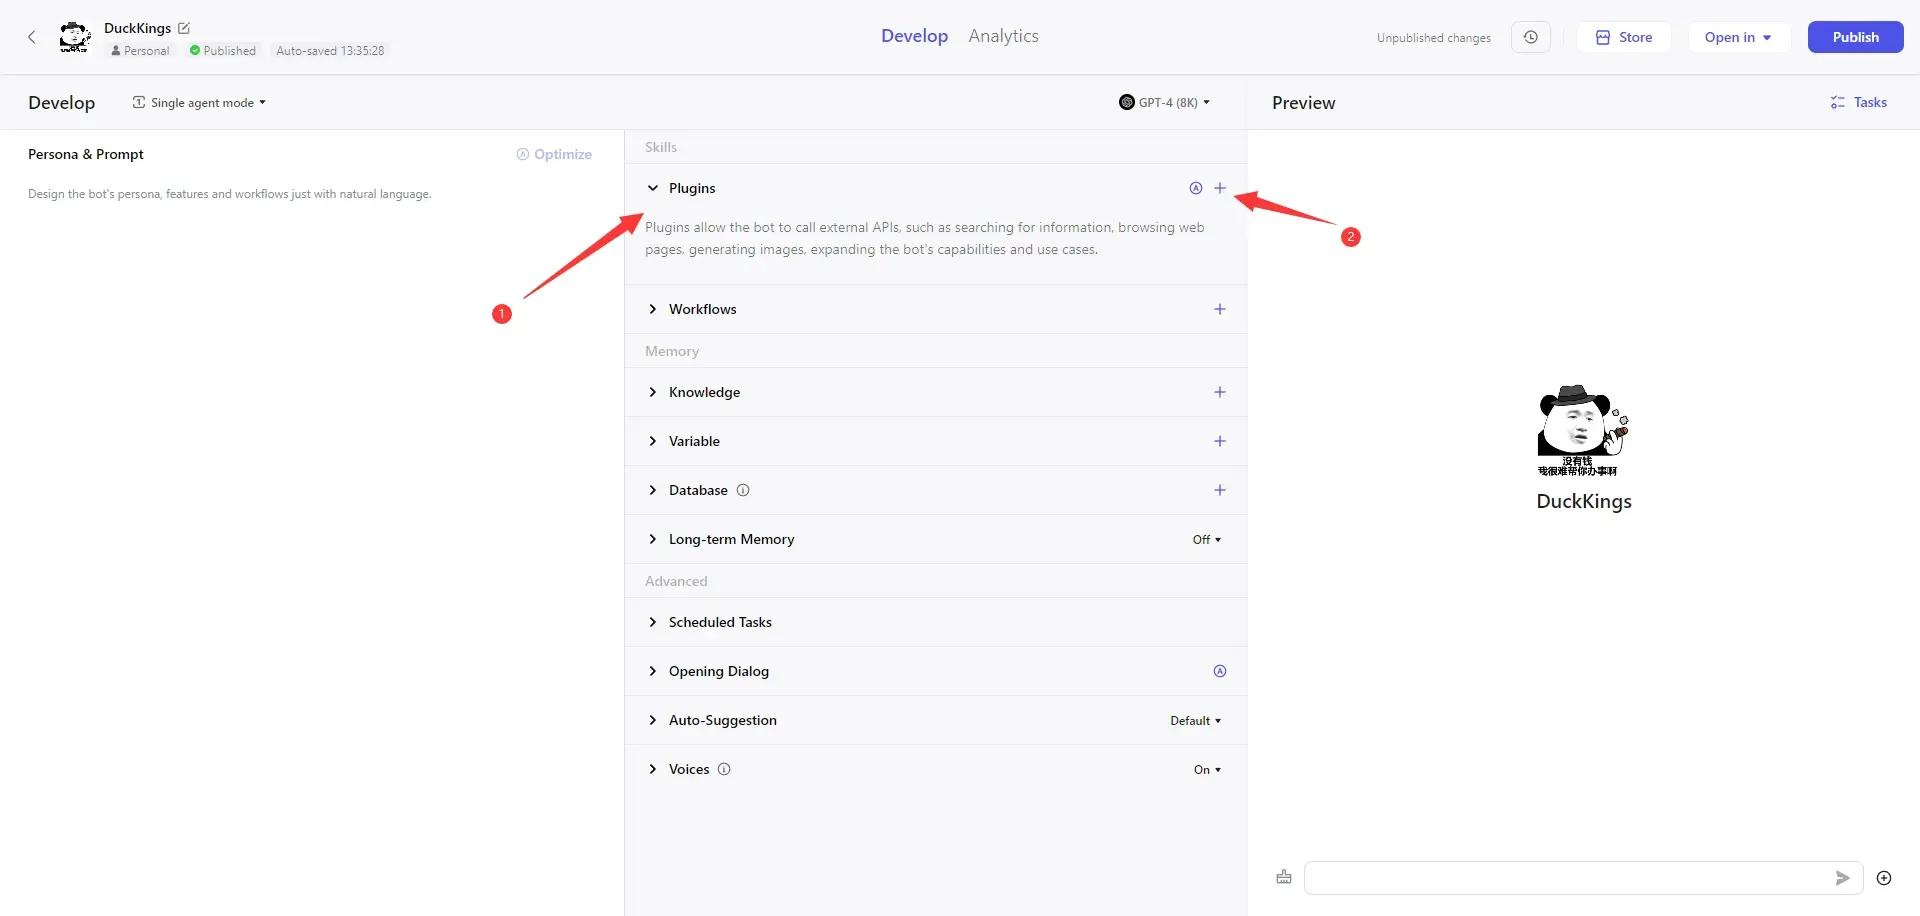The width and height of the screenshot is (1920, 916).
Task: Publish the bot
Action: (x=1855, y=37)
